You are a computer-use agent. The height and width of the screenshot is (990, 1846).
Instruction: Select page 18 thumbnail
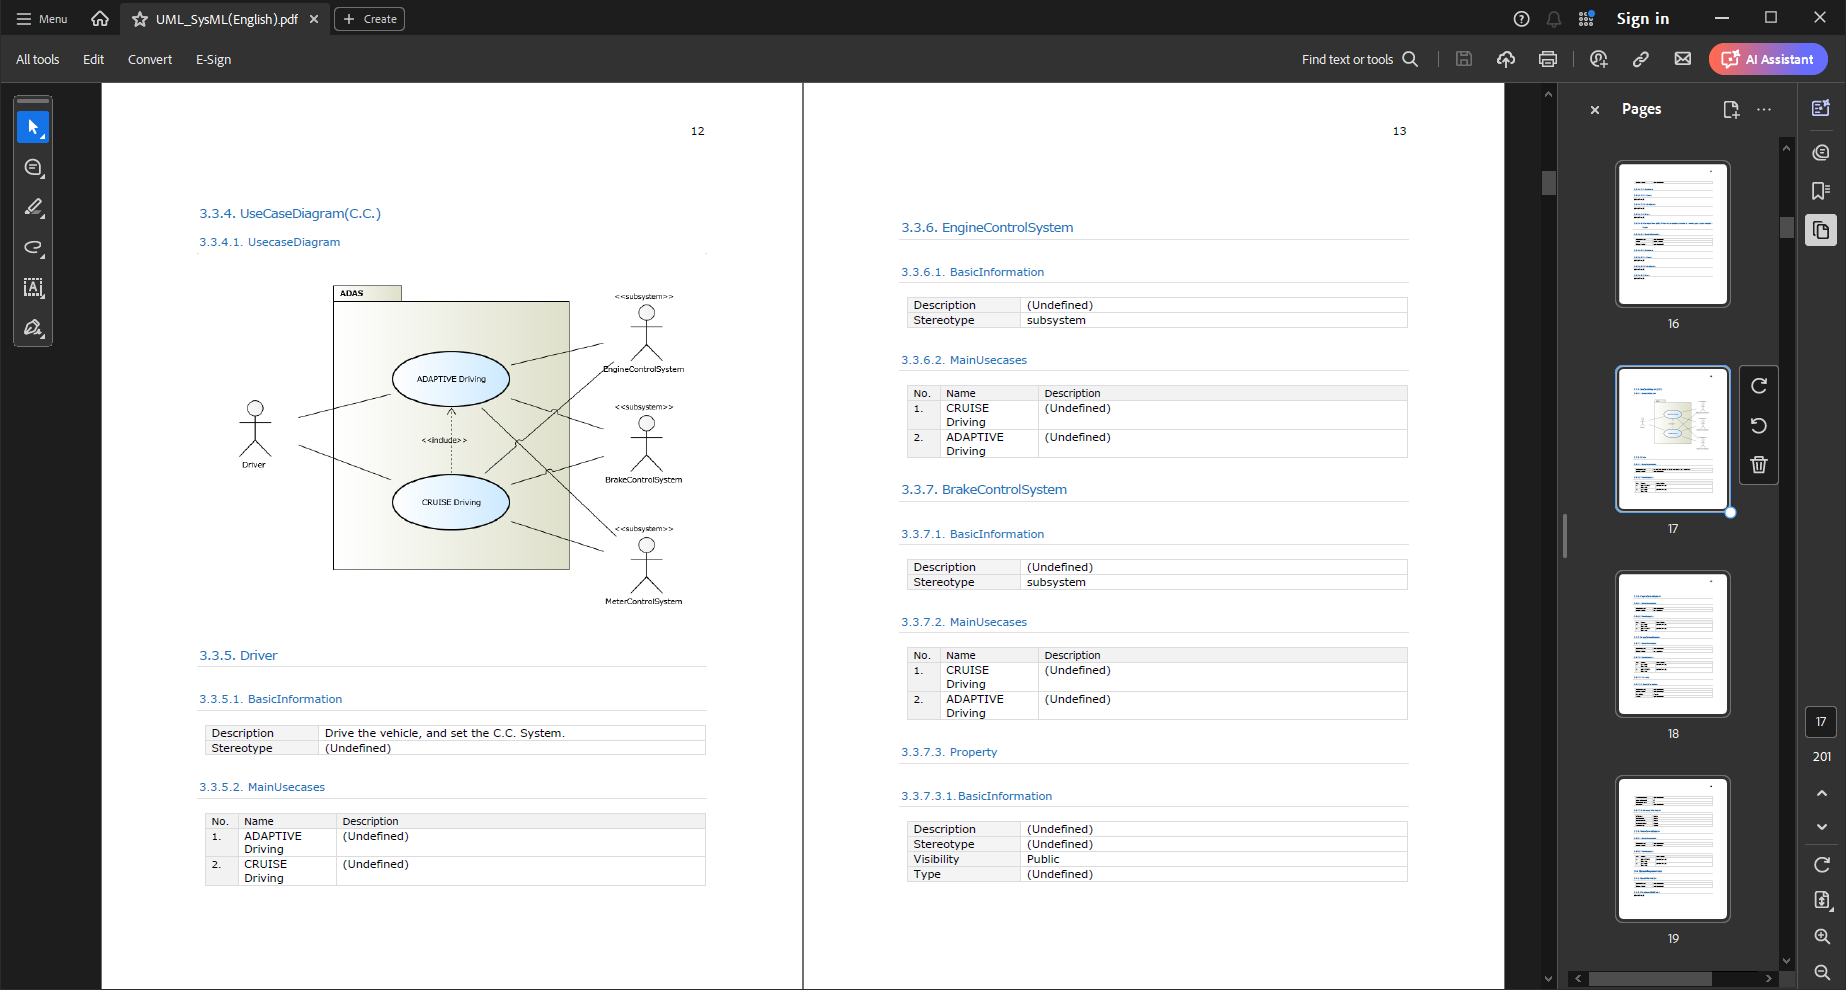[x=1672, y=644]
